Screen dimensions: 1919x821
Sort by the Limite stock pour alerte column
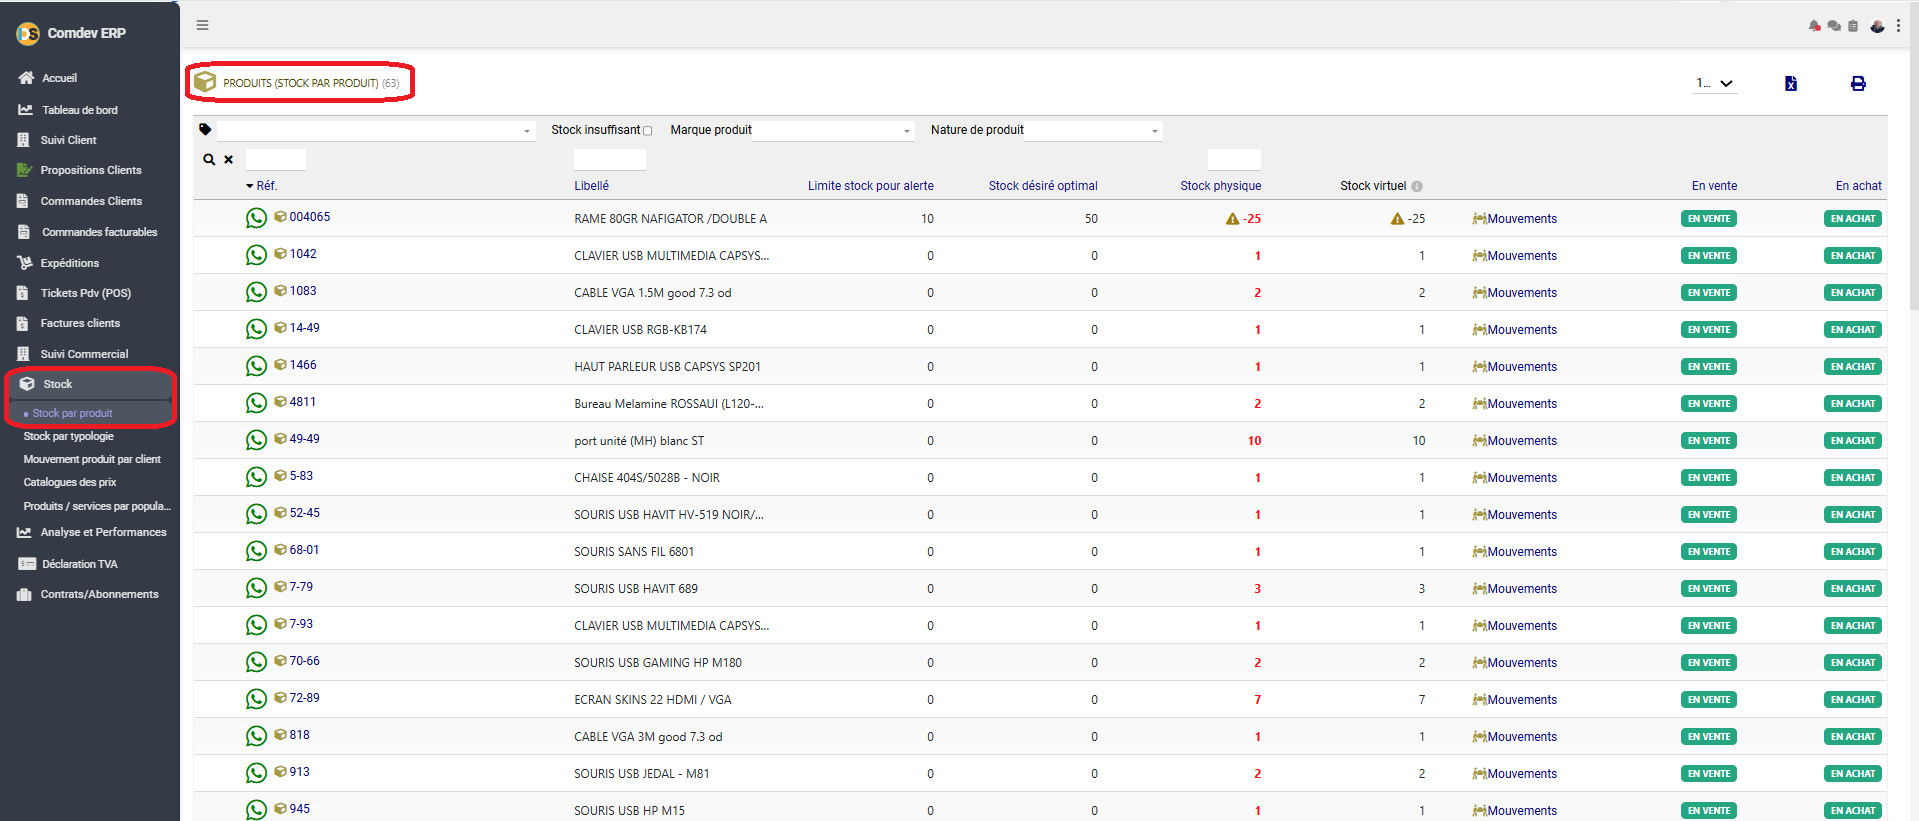tap(870, 186)
